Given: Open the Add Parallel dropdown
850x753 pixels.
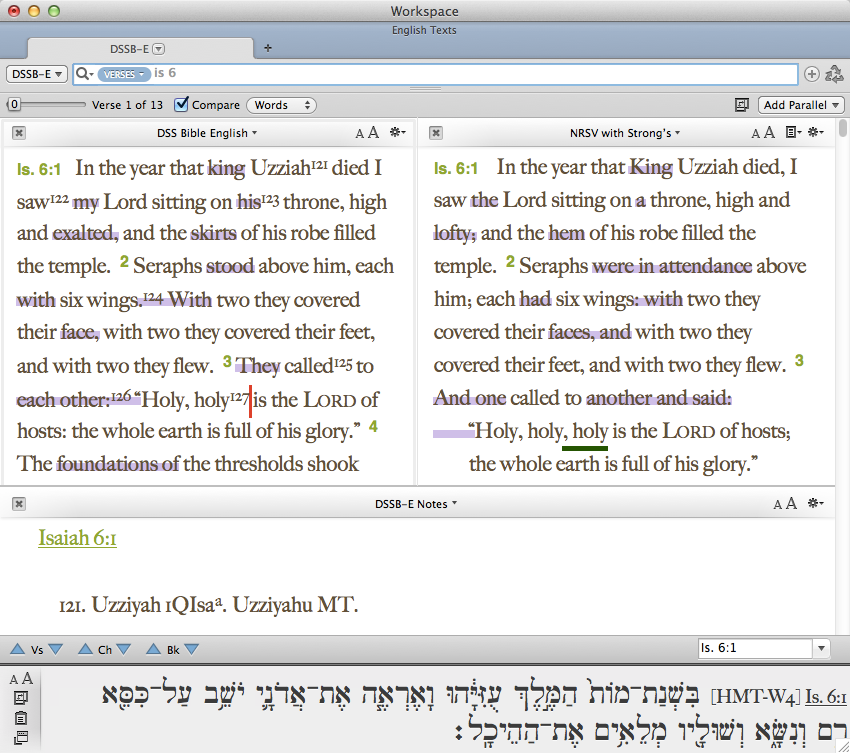Looking at the screenshot, I should point(801,105).
